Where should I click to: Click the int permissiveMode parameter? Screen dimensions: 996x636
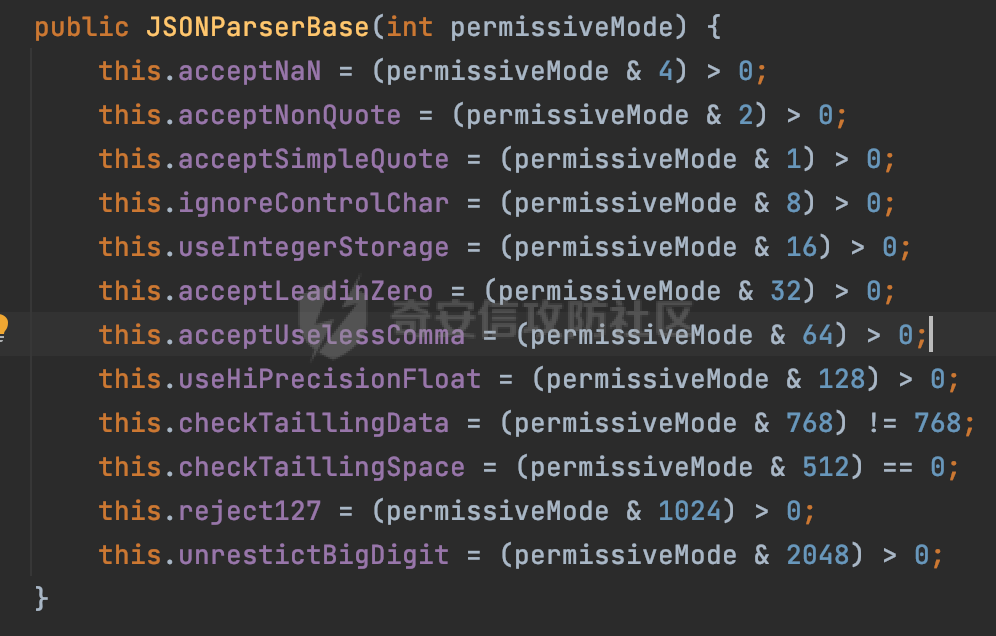click(x=530, y=27)
